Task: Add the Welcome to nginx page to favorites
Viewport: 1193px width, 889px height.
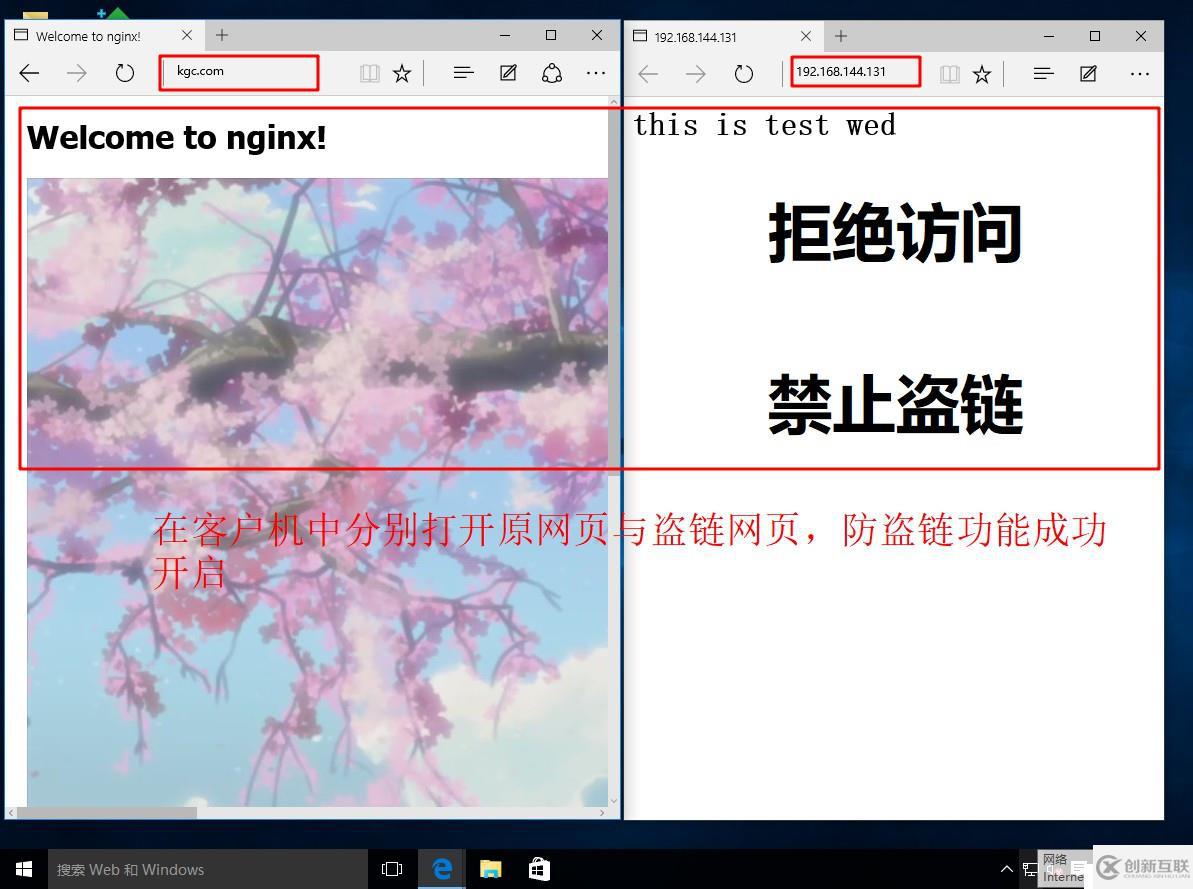Action: click(402, 72)
